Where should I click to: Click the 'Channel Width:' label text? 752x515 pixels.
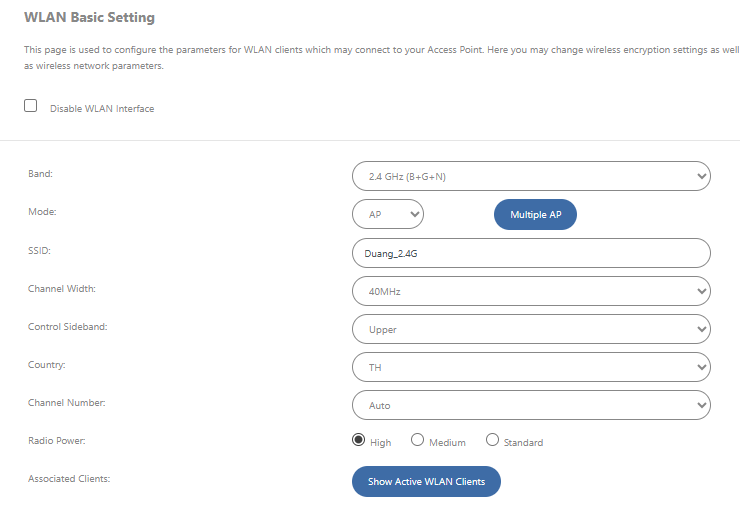point(62,289)
